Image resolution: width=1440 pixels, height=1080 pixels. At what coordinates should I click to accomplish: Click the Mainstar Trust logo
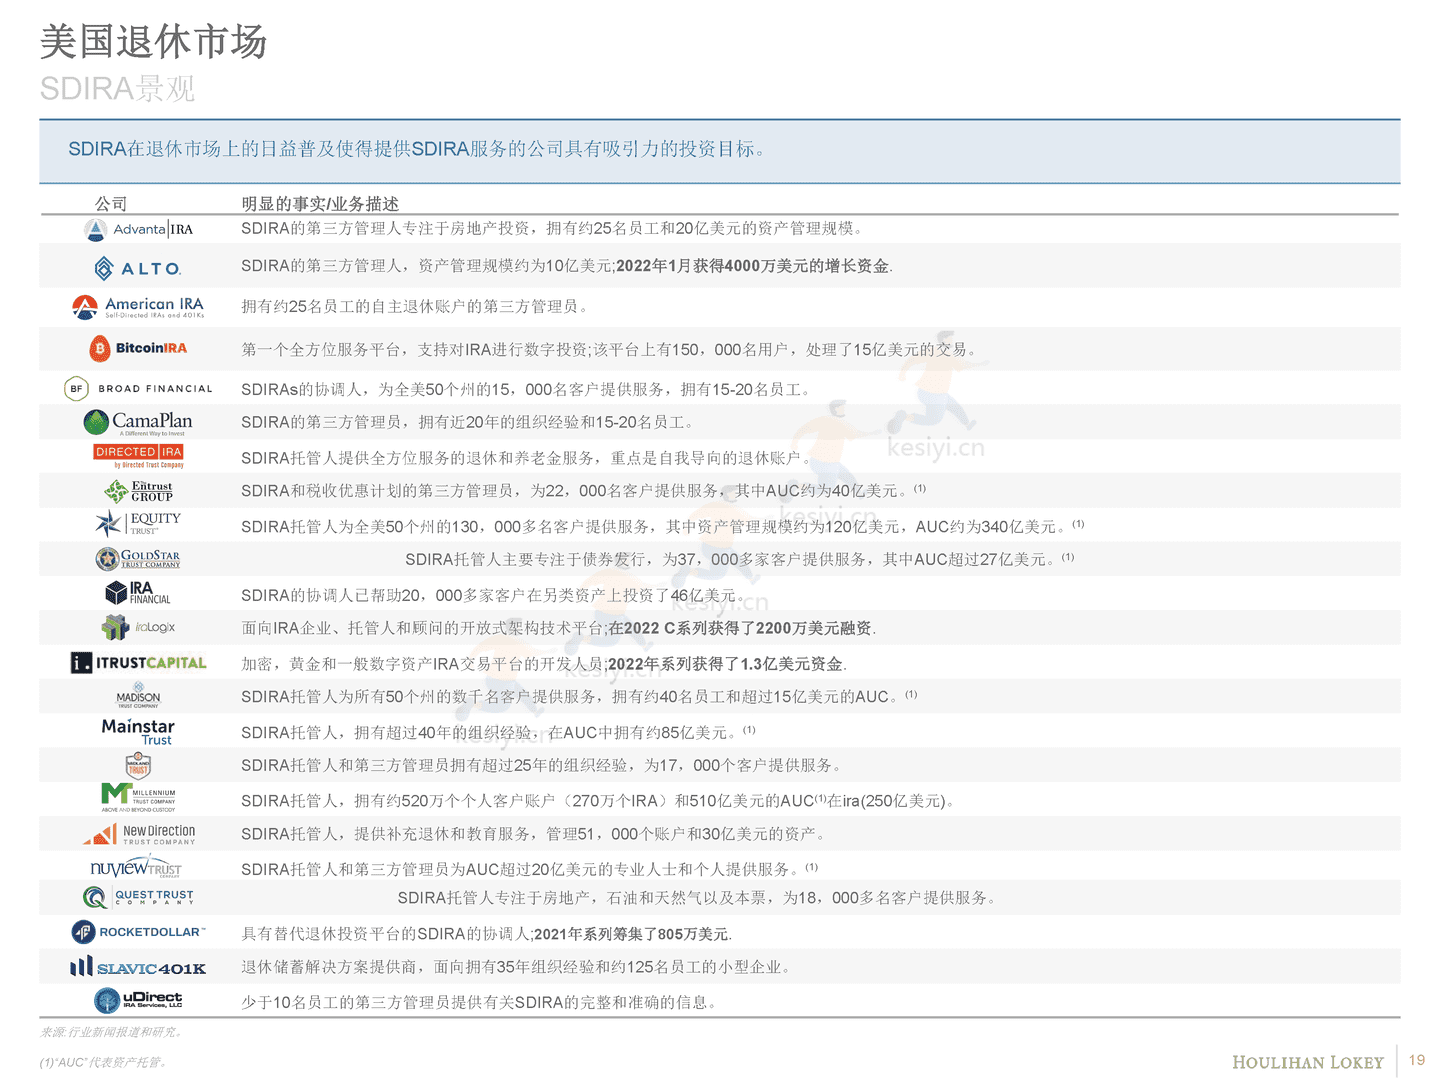point(138,732)
